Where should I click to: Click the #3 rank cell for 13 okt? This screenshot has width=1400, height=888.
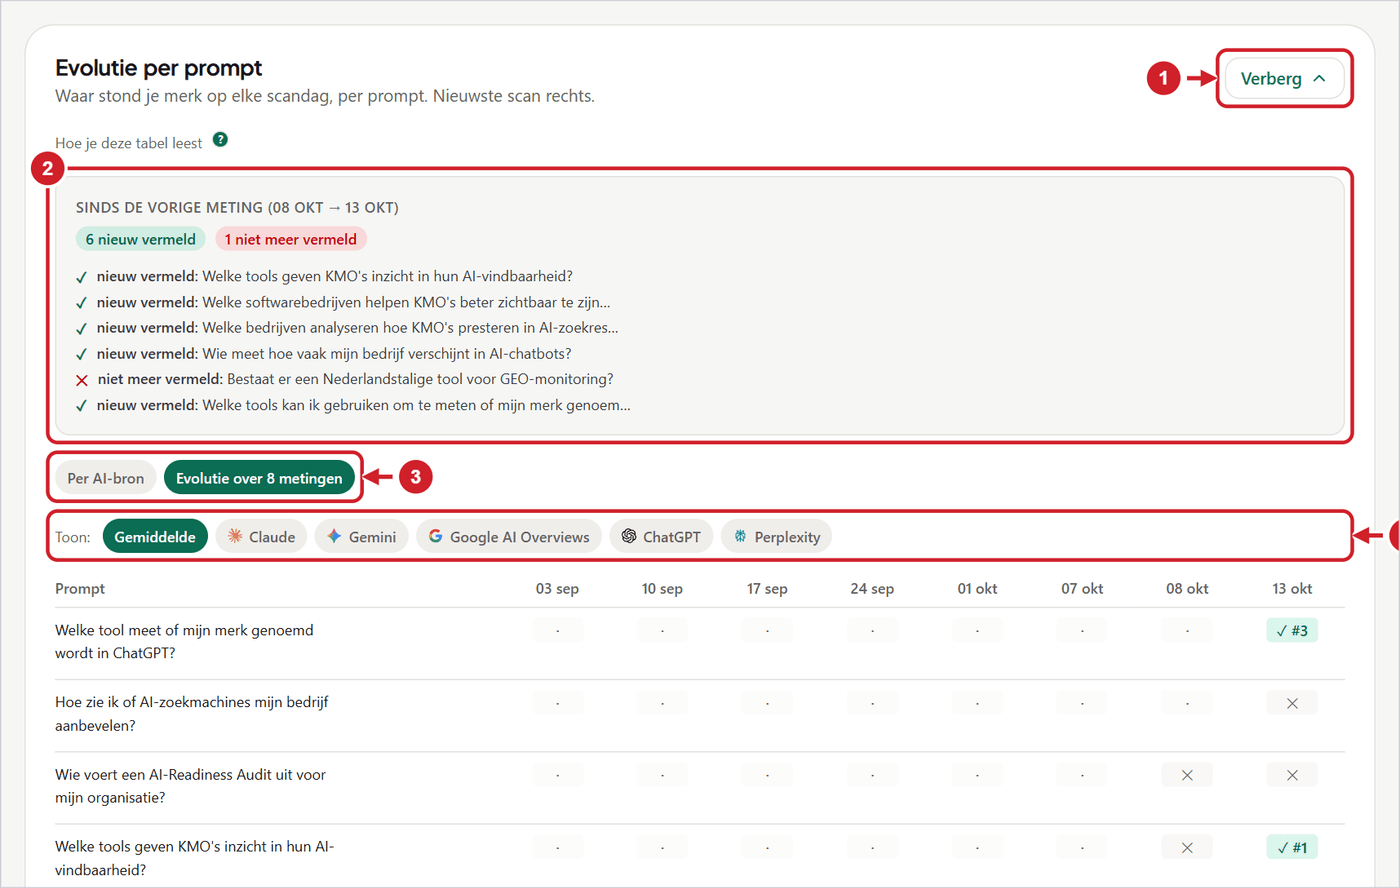(x=1292, y=630)
